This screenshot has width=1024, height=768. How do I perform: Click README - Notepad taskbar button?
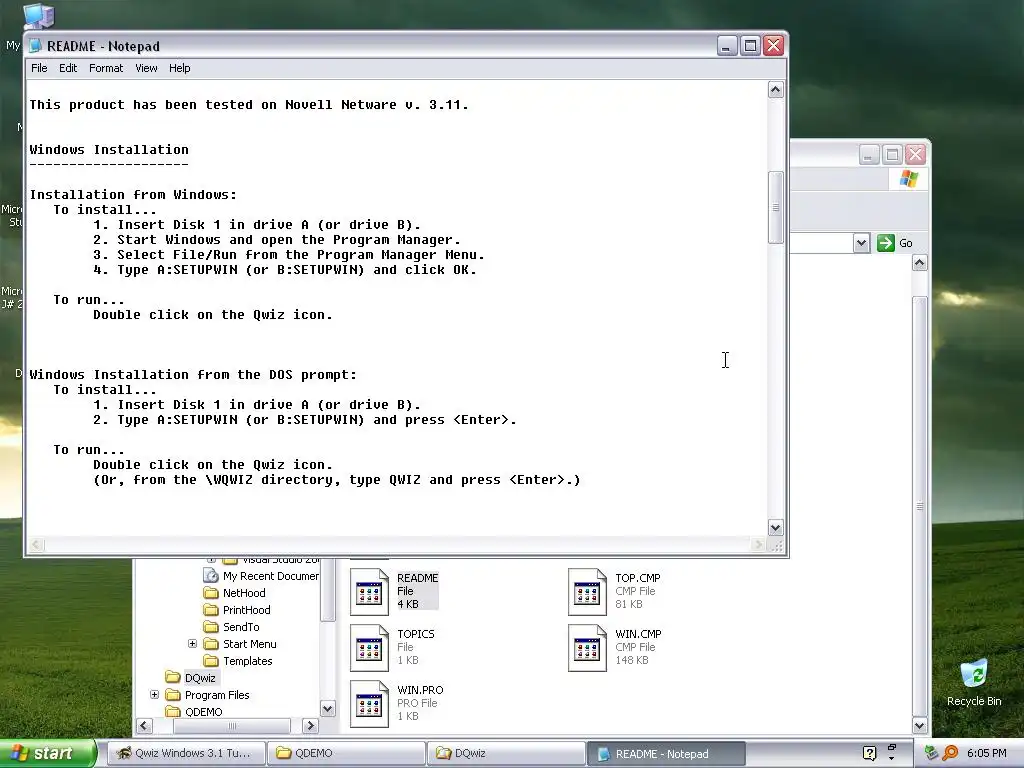click(666, 754)
